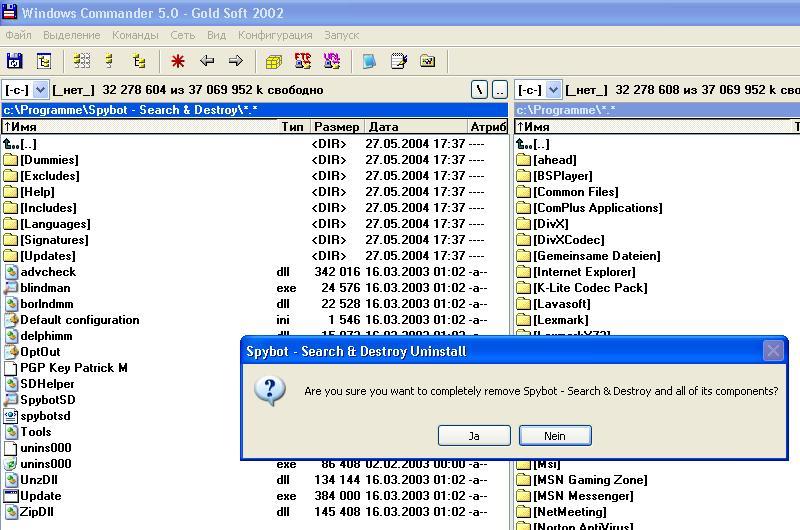Click the reread source floppy toolbar icon
Viewport: 800px width, 530px height.
(x=14, y=61)
